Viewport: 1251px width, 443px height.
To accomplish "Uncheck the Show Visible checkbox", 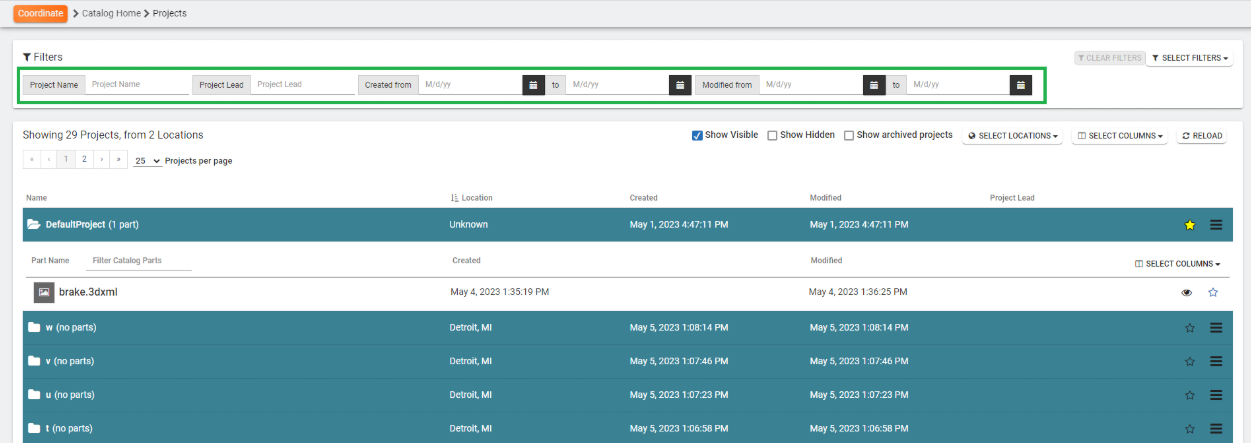I will point(697,135).
